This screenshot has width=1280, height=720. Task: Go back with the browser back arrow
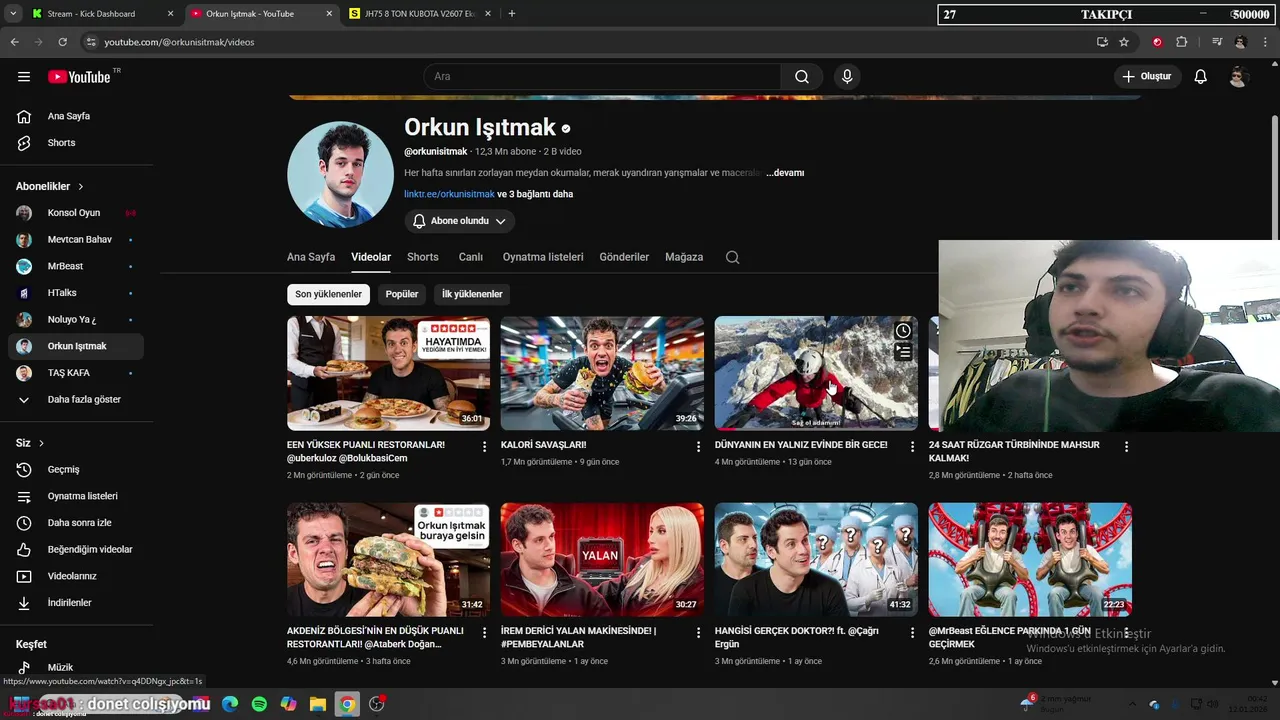point(14,42)
